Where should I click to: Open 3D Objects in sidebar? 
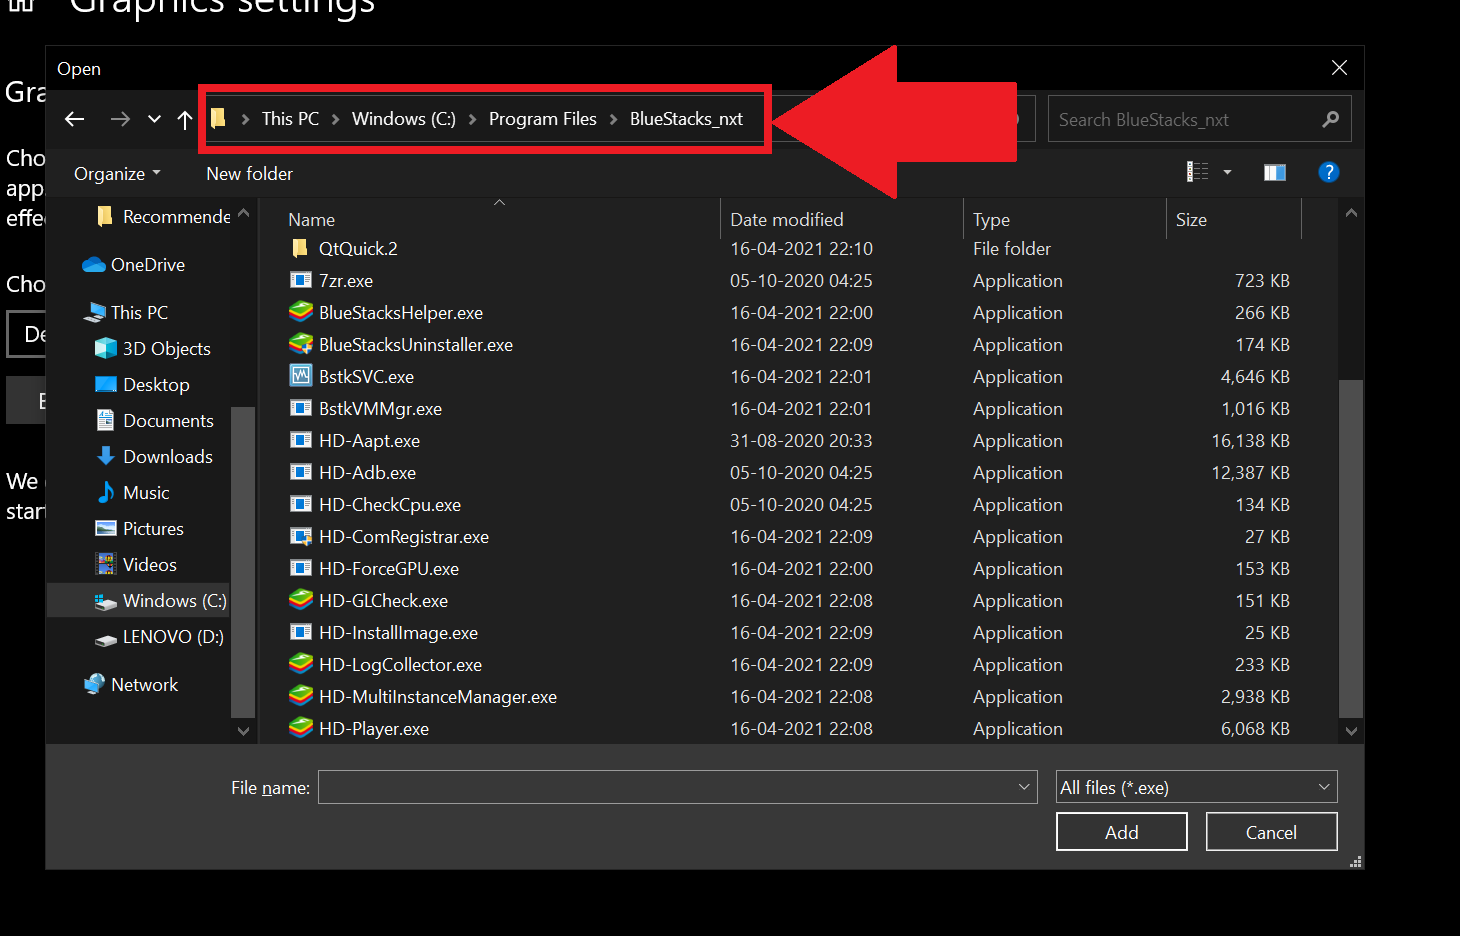click(x=153, y=348)
